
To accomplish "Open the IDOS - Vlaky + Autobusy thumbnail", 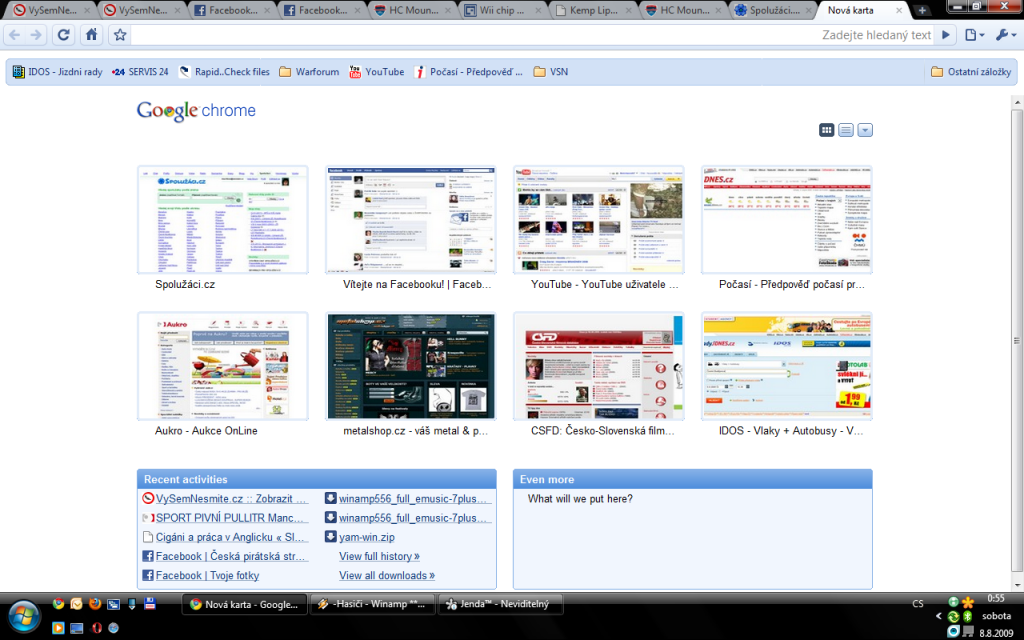I will click(x=787, y=366).
